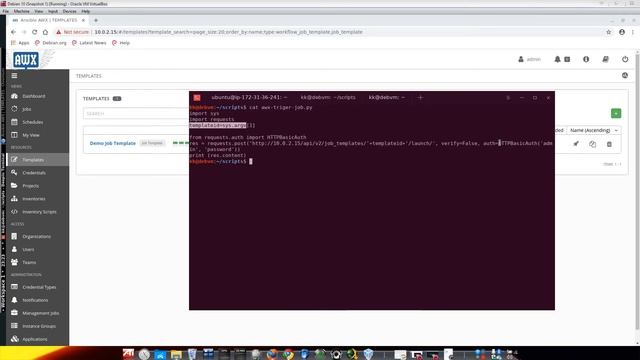Open Chrome from the taskbar
Screen dimensions: 640x360
coord(288,354)
